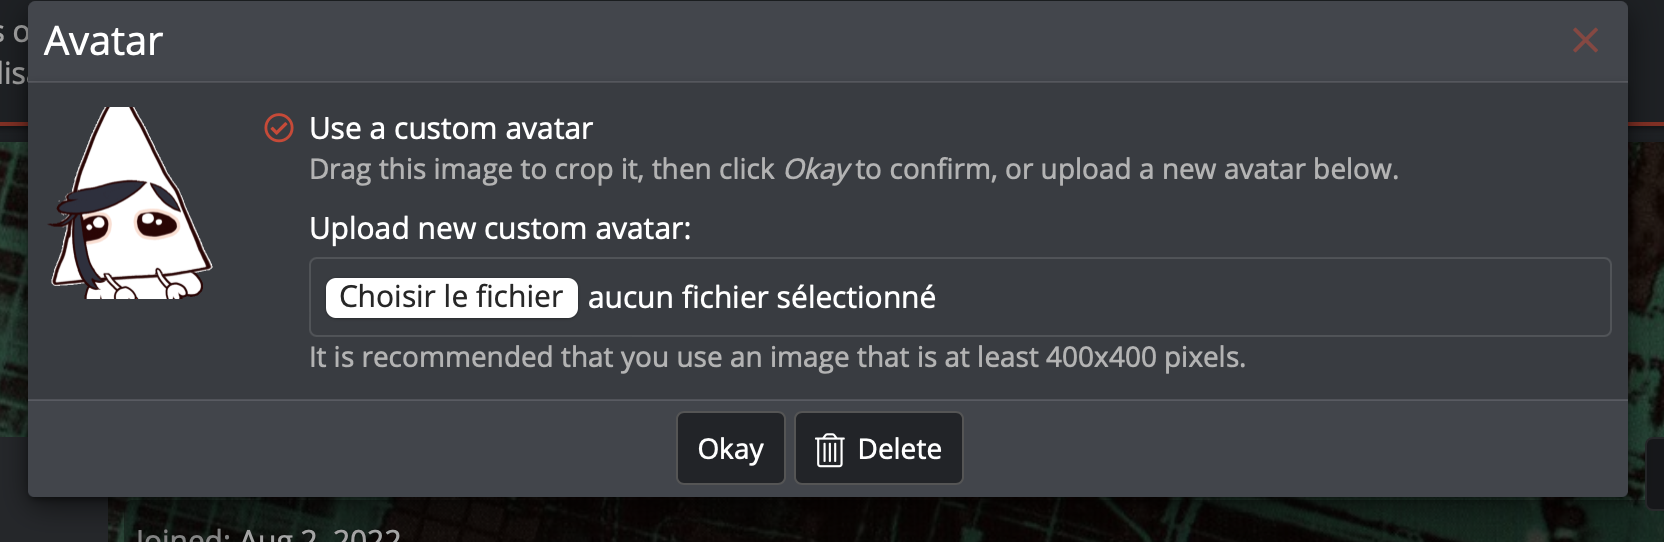The width and height of the screenshot is (1664, 542).
Task: Click the aucun fichier sélectionné text
Action: click(762, 297)
